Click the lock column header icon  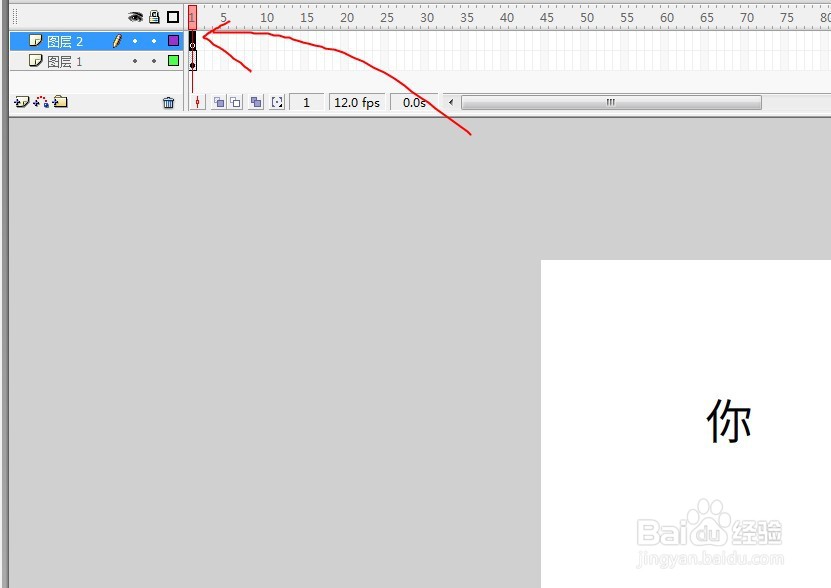[x=153, y=17]
